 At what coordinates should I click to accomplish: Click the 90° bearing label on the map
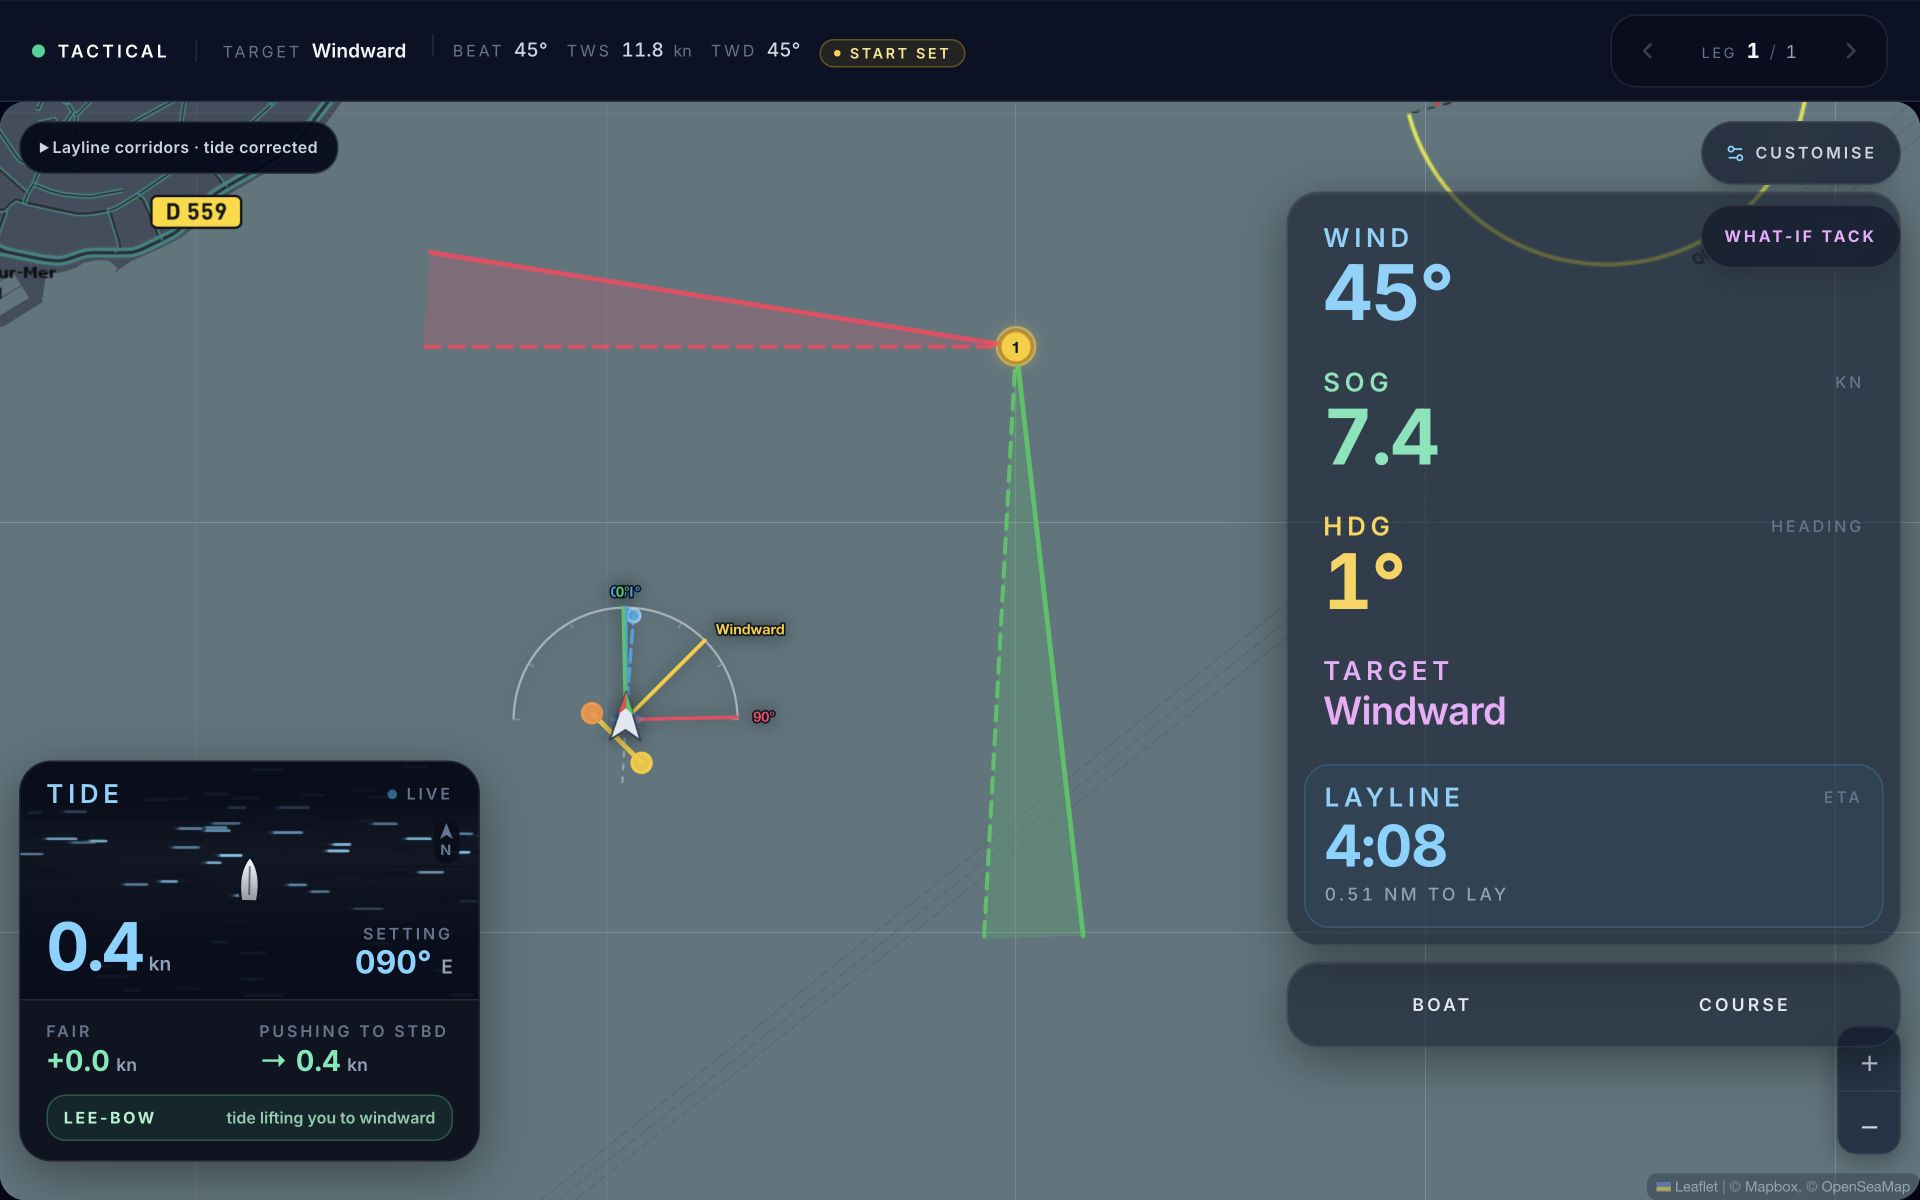coord(763,717)
